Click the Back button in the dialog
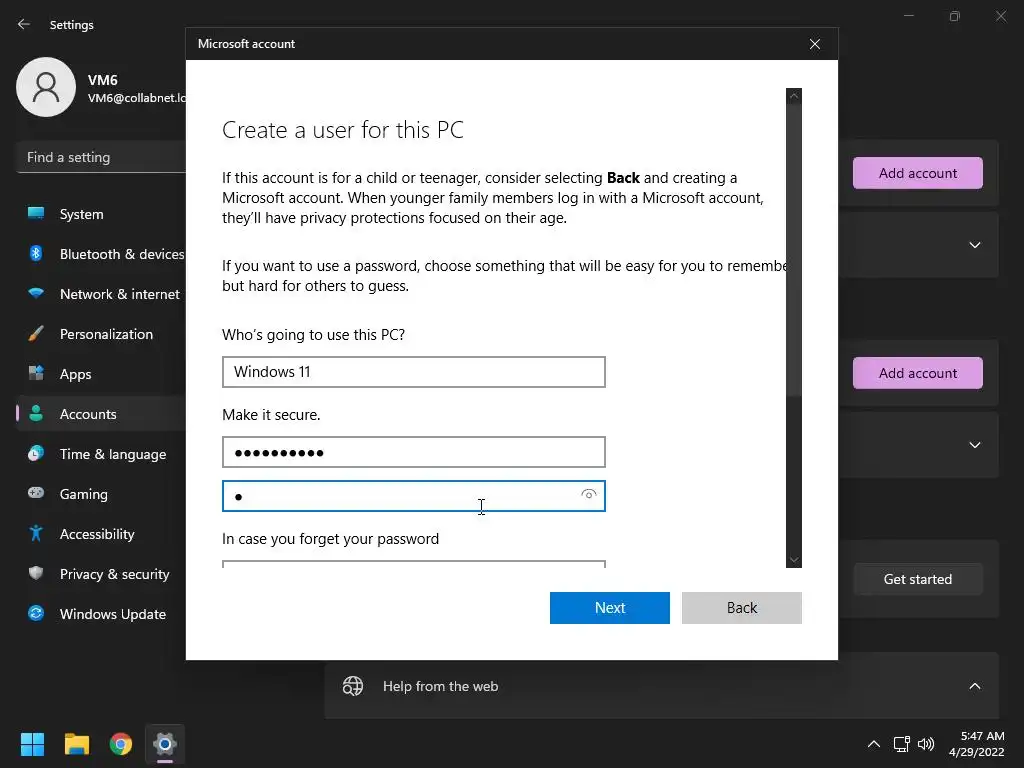The height and width of the screenshot is (768, 1024). point(741,607)
